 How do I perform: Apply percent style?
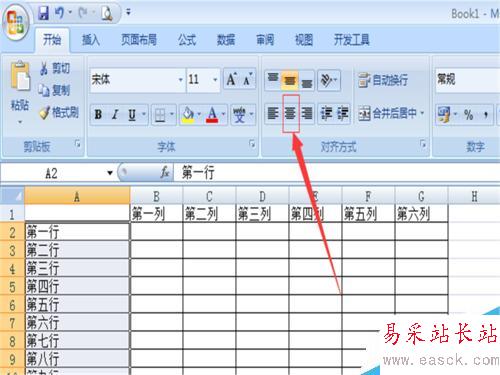(469, 115)
